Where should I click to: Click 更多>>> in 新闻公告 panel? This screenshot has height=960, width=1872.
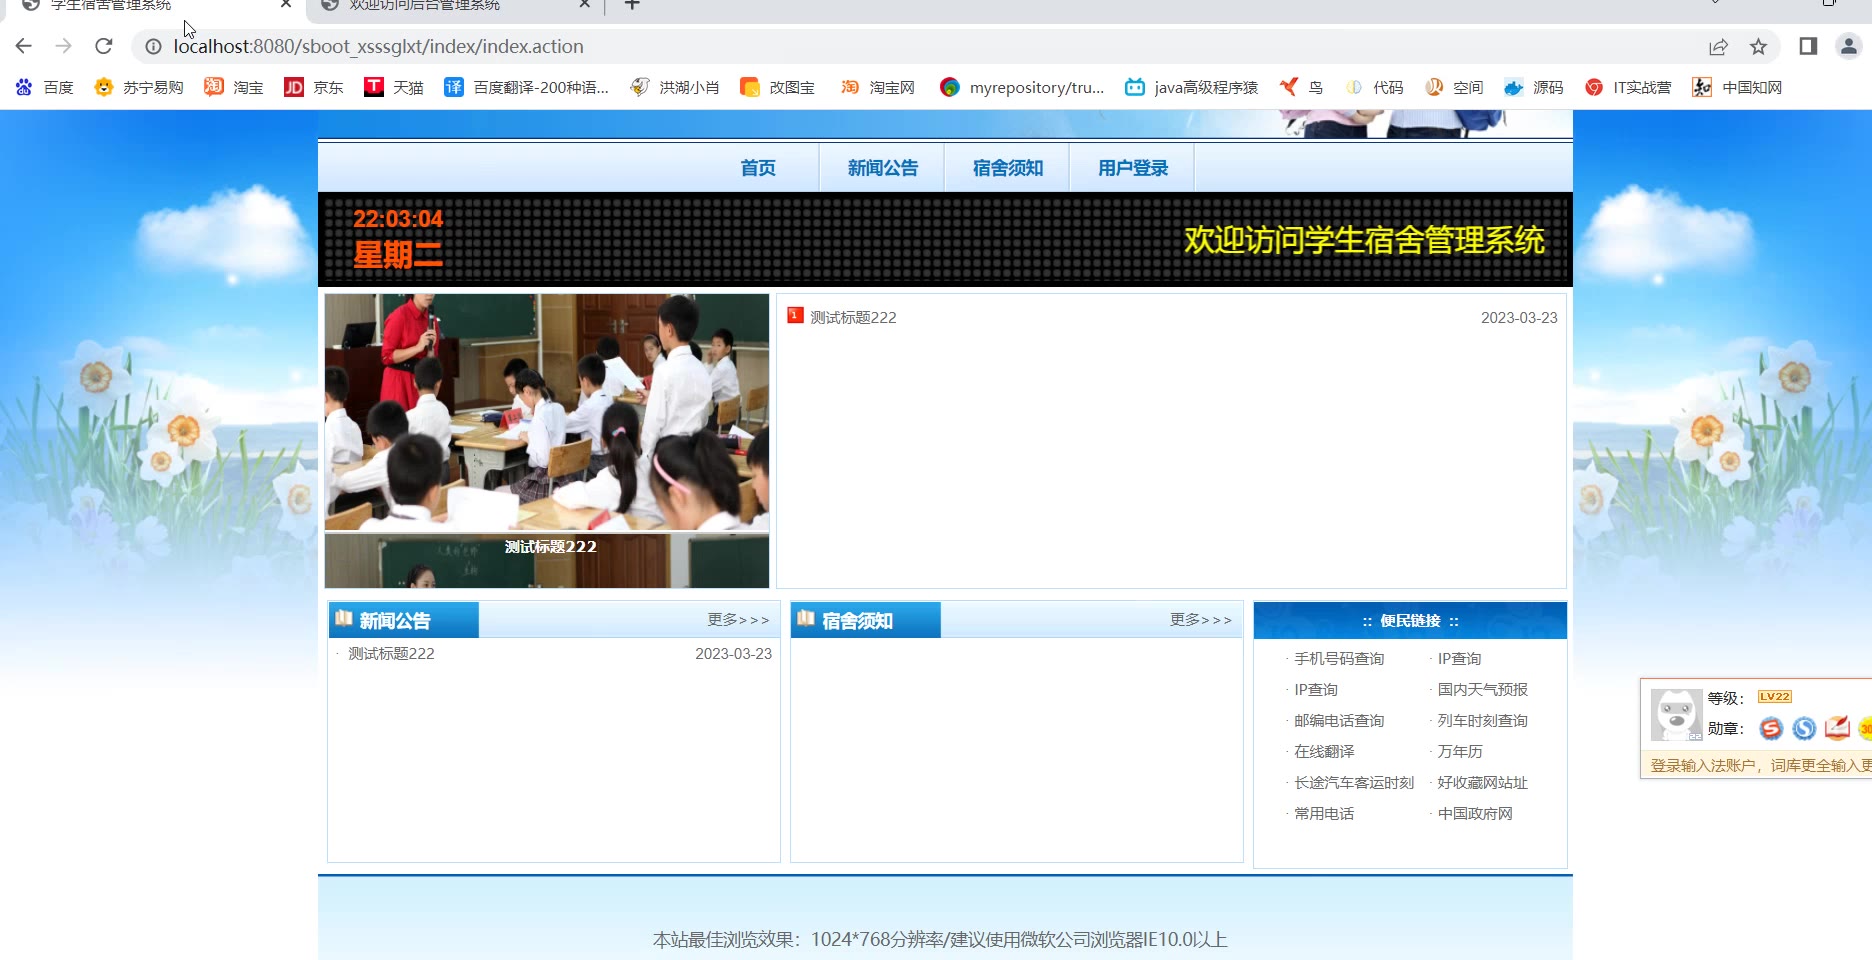(738, 620)
